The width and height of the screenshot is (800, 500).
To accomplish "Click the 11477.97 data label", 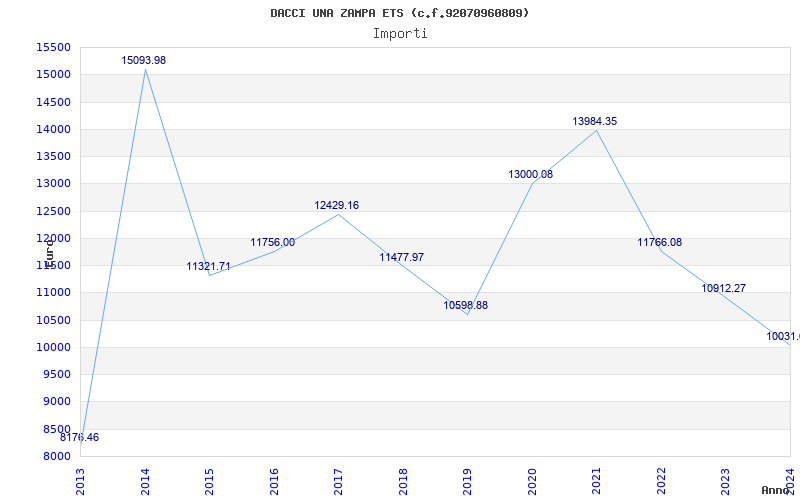I will (402, 257).
